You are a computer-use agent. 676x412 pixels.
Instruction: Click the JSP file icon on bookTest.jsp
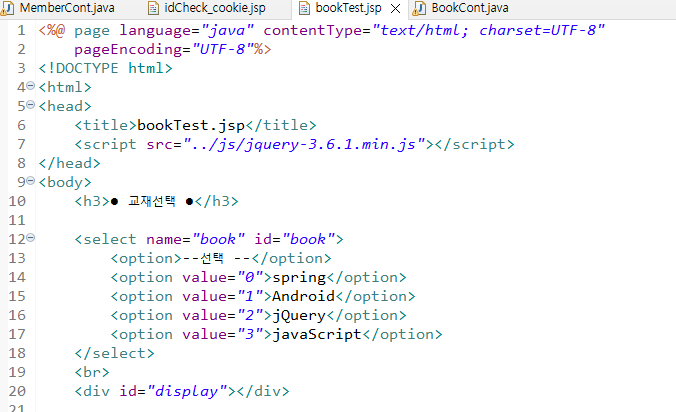click(304, 8)
